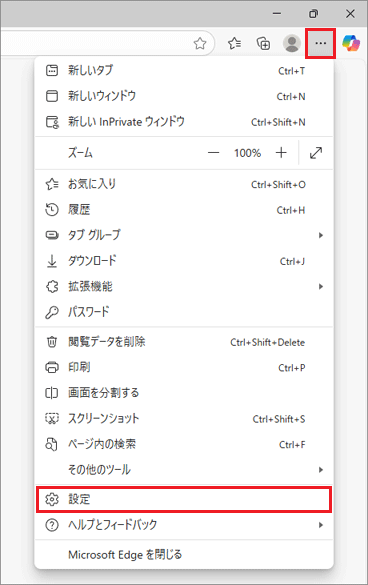
Task: Click the 100% zoom value
Action: pyautogui.click(x=247, y=153)
